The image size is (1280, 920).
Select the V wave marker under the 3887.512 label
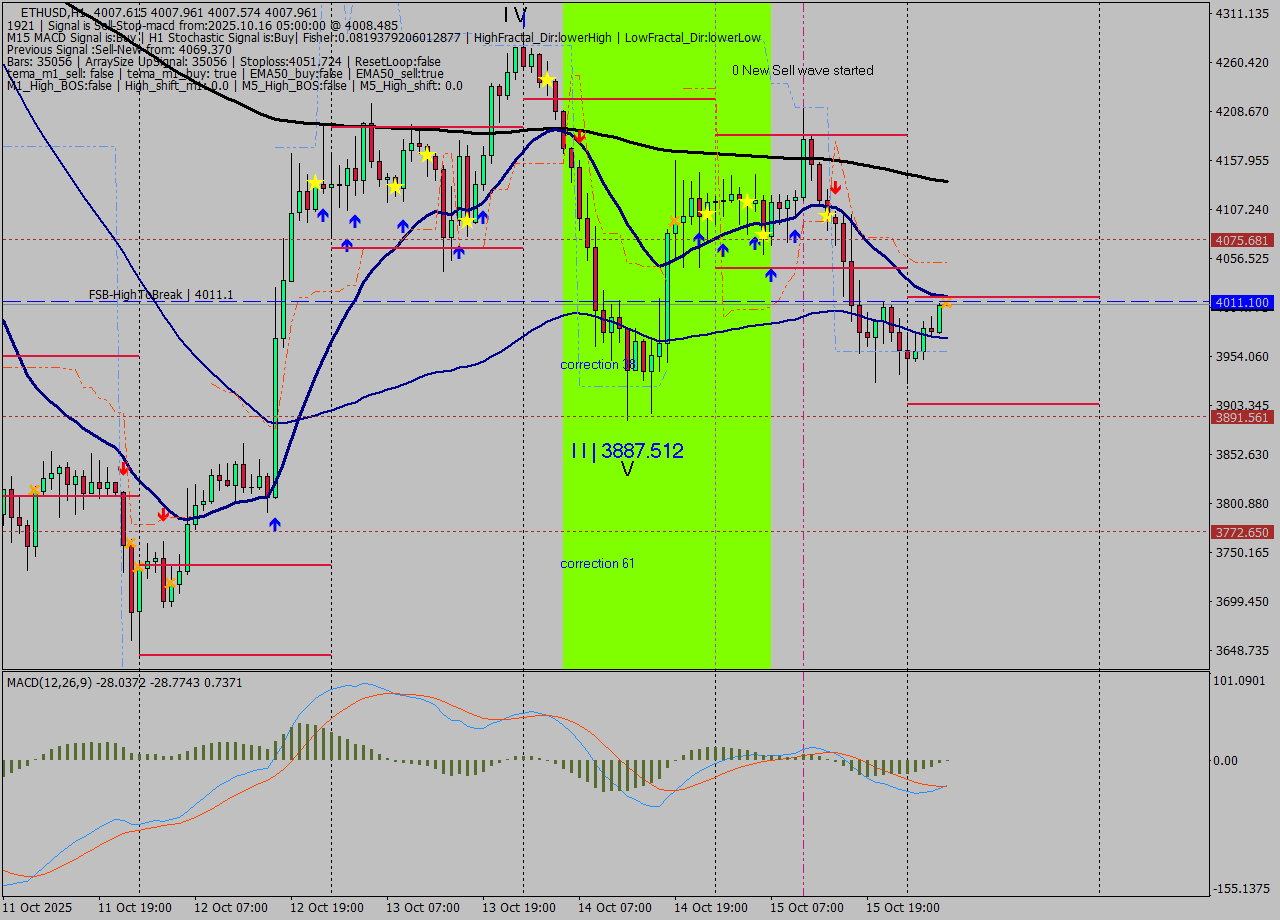coord(627,469)
